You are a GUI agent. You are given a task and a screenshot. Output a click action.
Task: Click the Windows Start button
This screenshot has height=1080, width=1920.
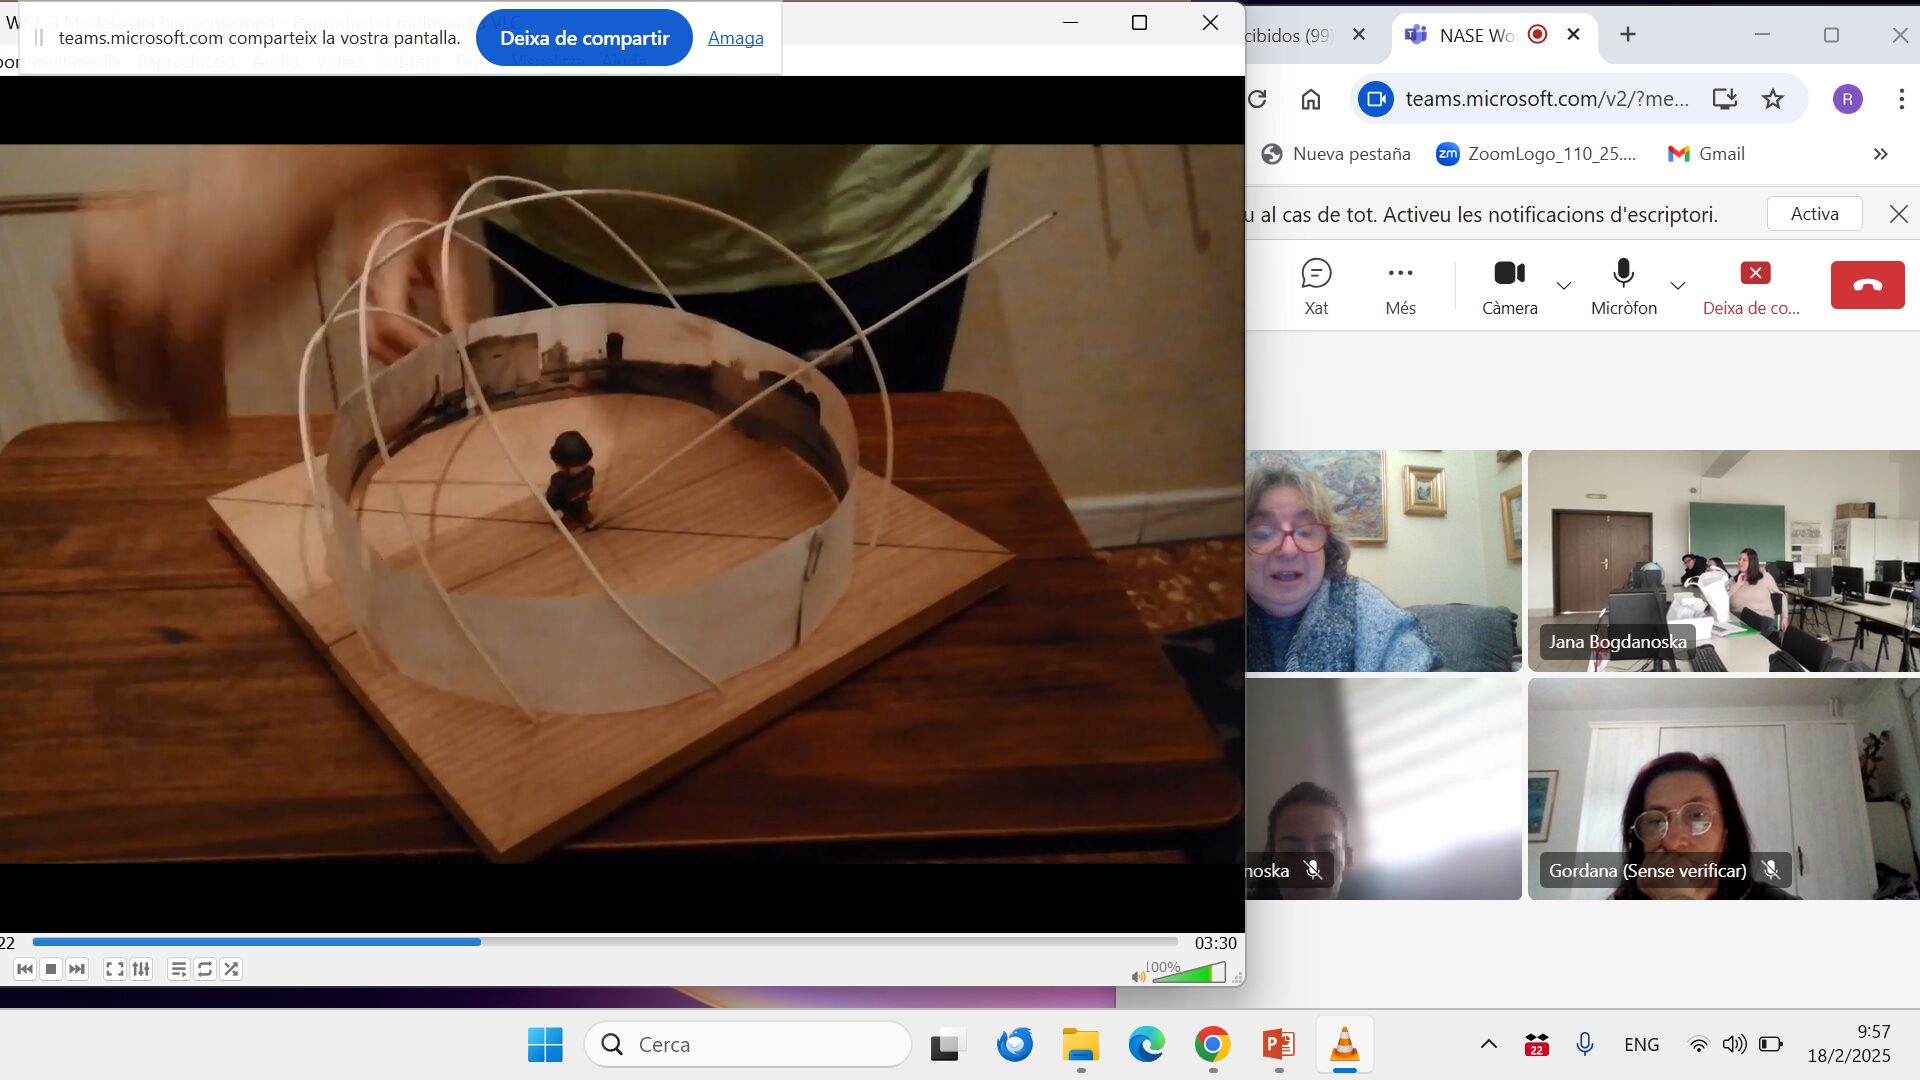545,1045
